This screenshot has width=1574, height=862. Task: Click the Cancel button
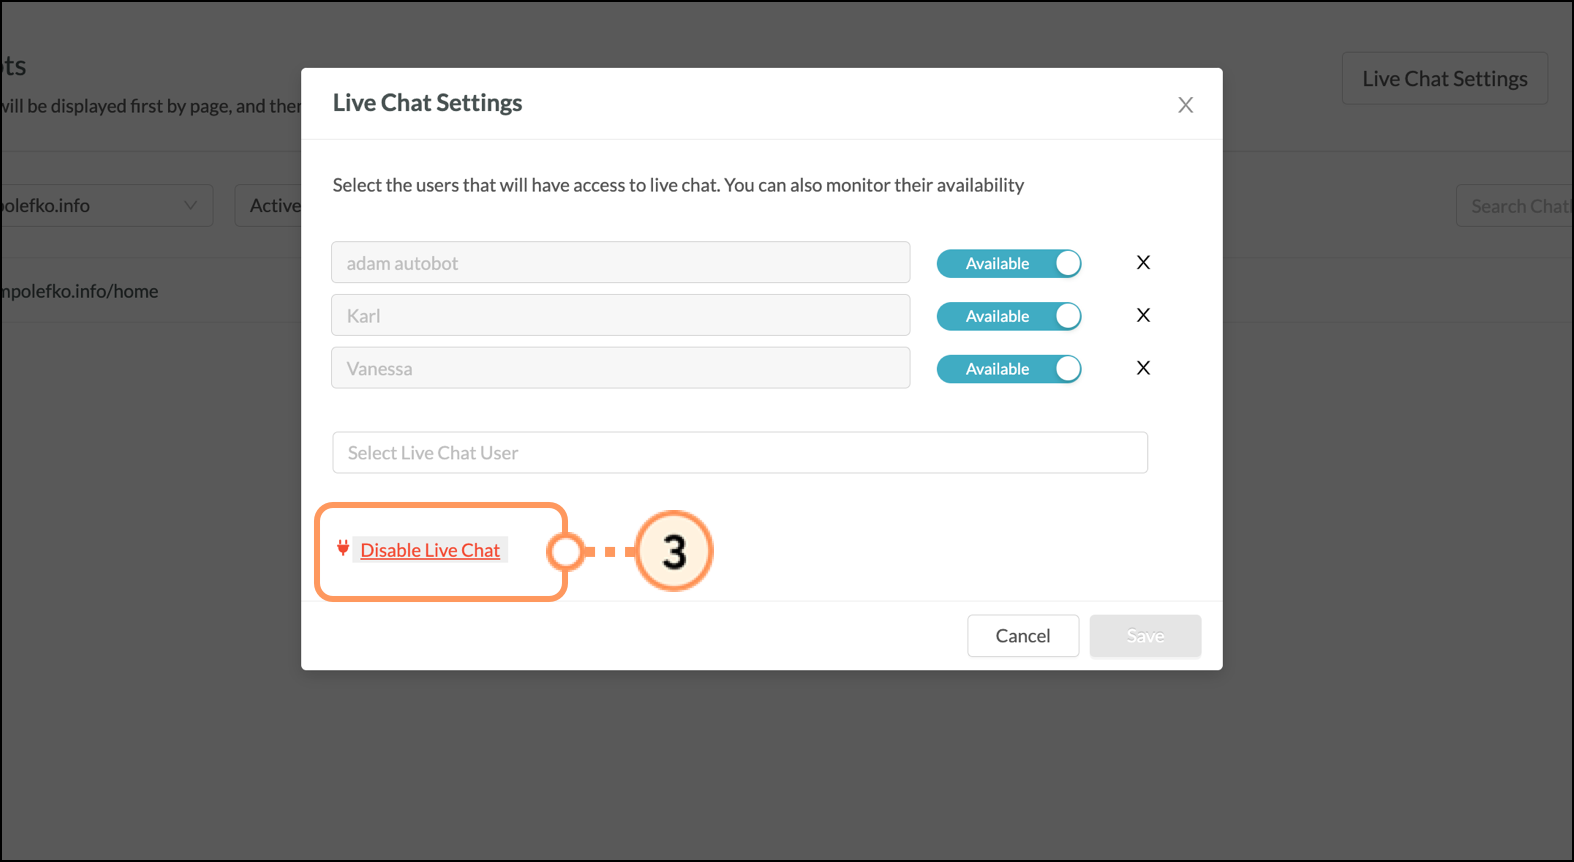coord(1023,636)
